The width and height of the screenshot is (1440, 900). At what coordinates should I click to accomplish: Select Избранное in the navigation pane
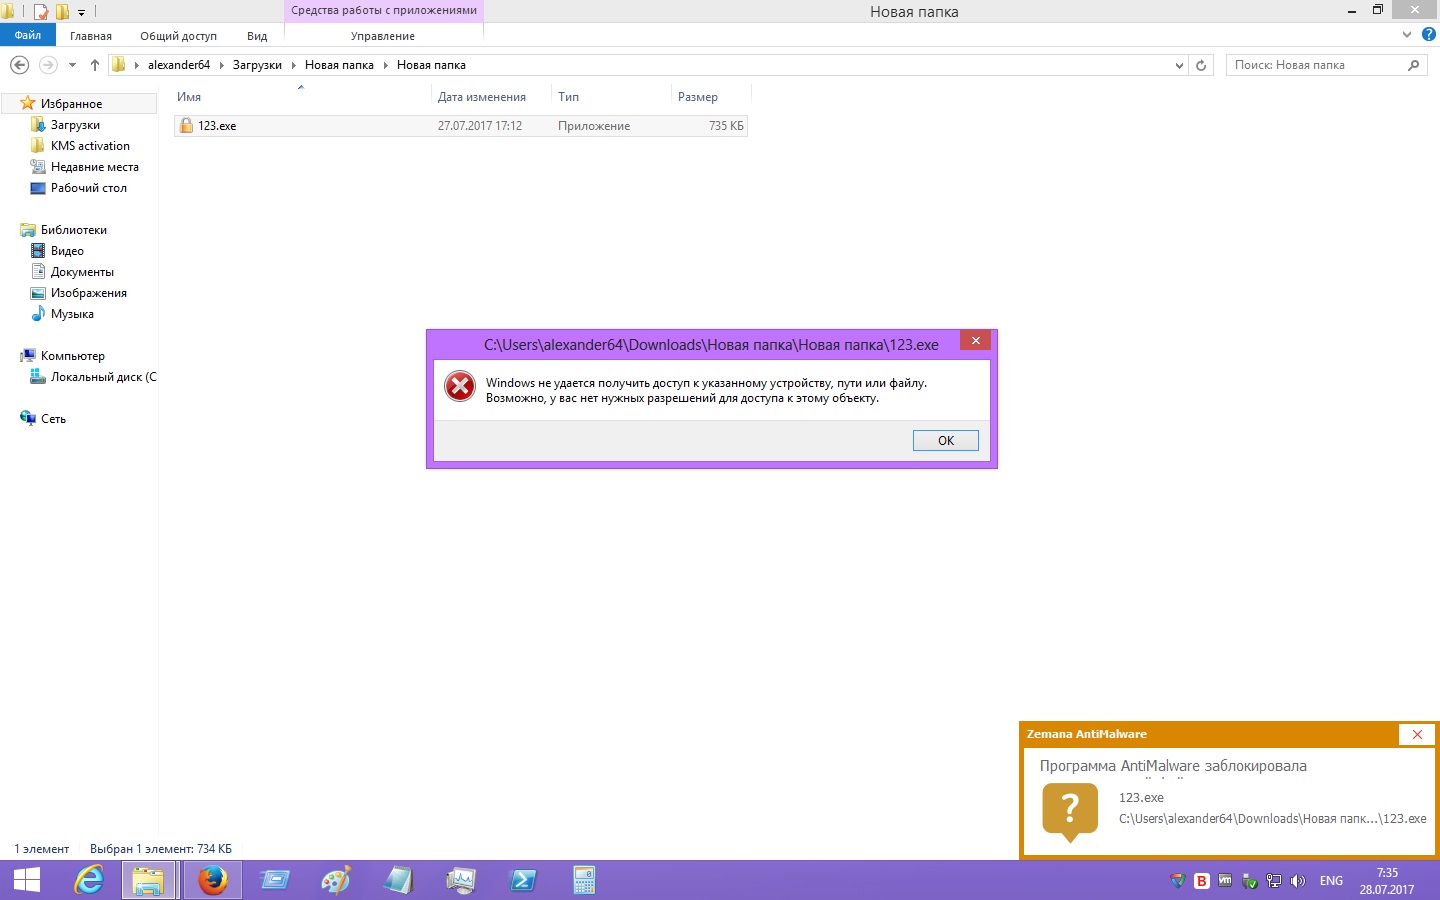71,104
